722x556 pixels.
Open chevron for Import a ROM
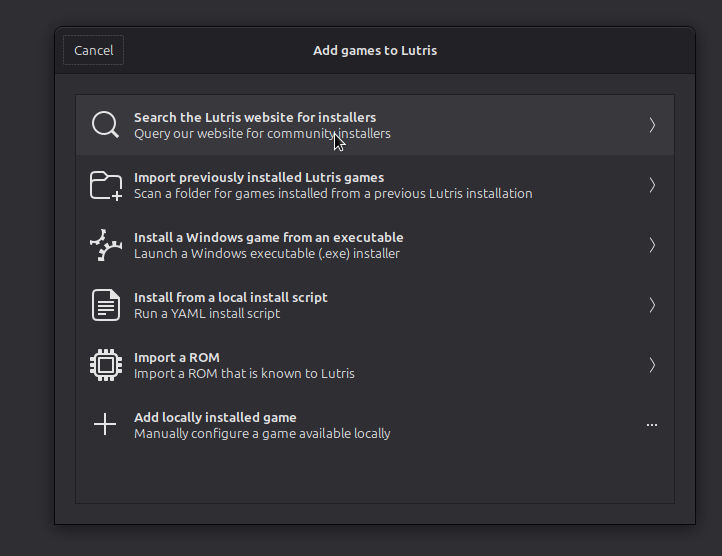coord(652,365)
